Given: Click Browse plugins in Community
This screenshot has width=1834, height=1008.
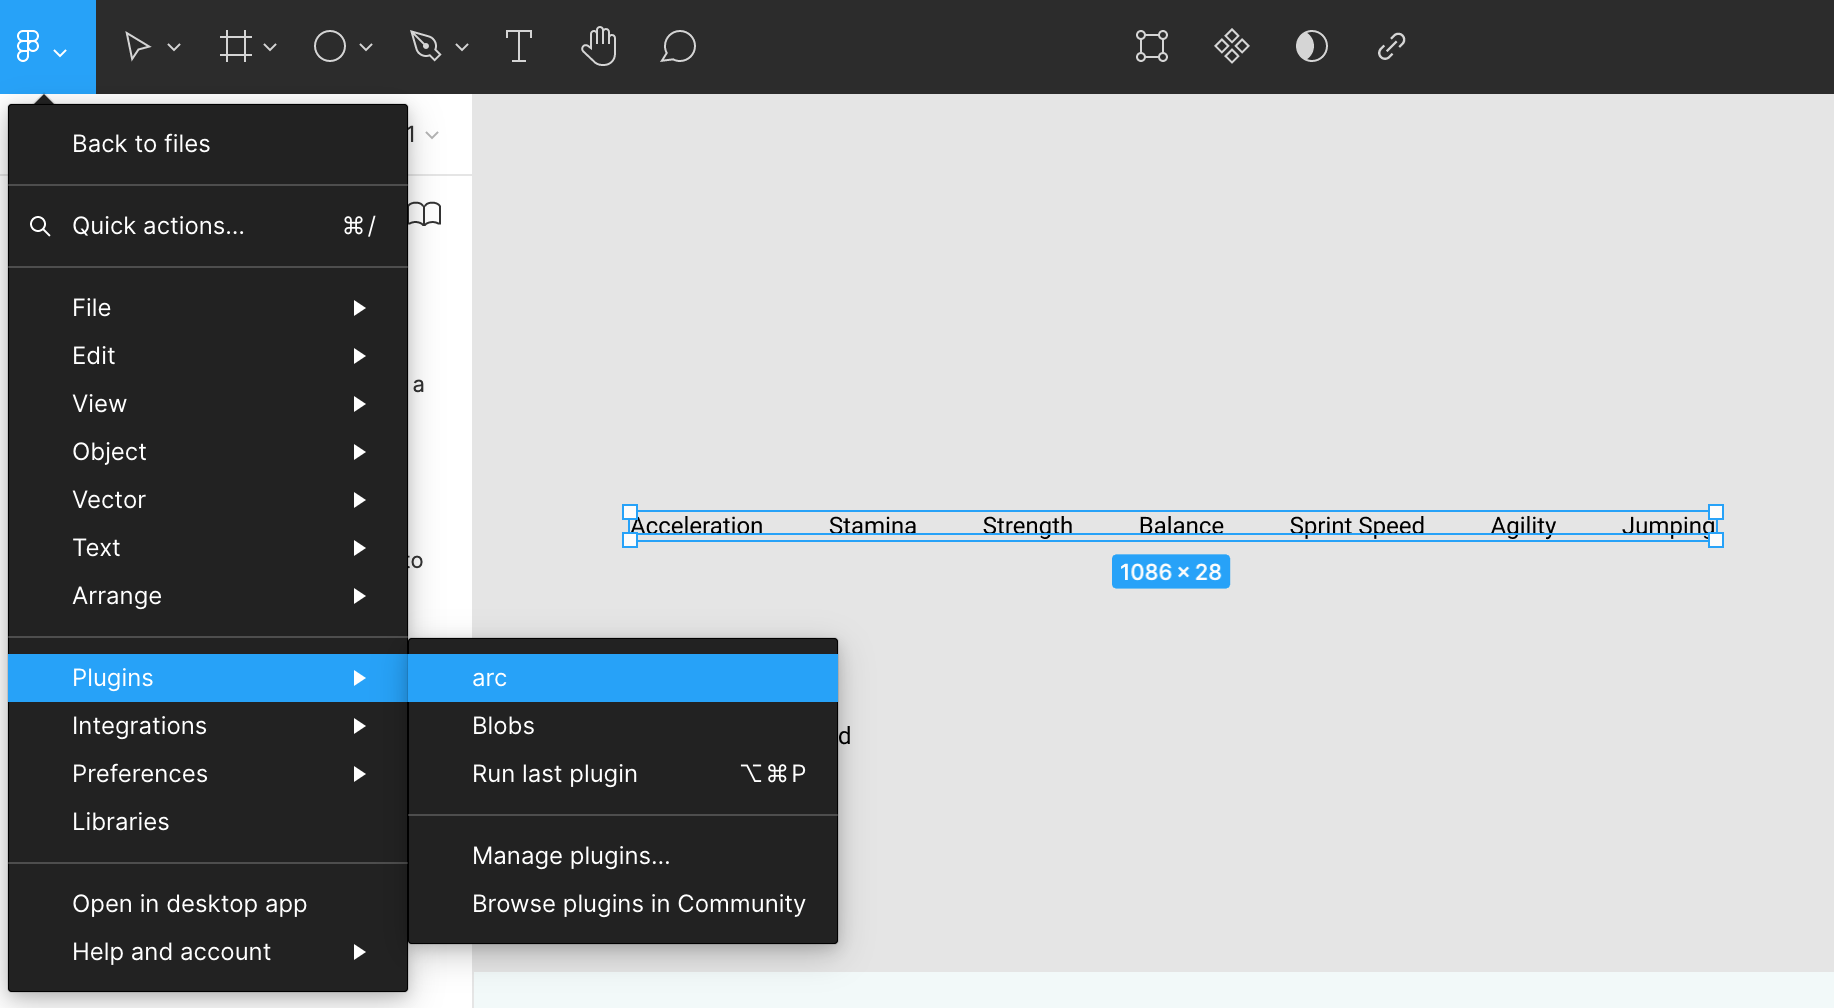Looking at the screenshot, I should coord(638,904).
